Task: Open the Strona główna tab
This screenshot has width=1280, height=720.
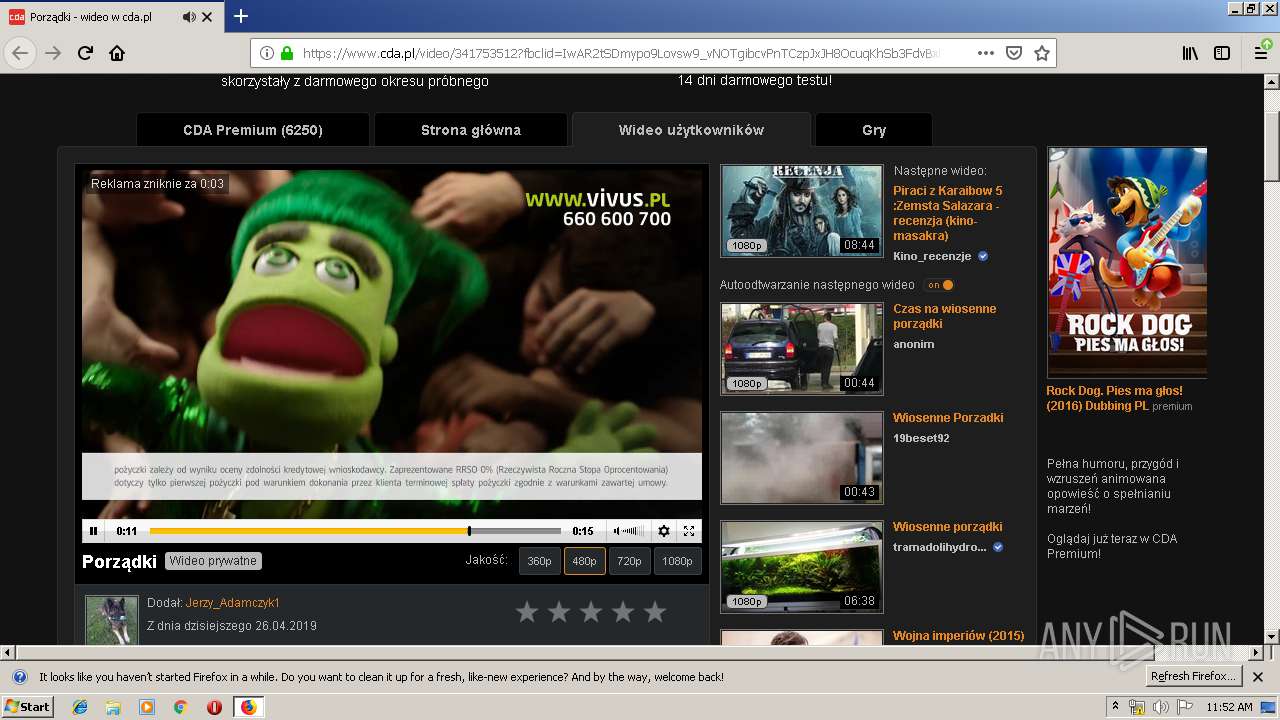Action: click(x=471, y=130)
